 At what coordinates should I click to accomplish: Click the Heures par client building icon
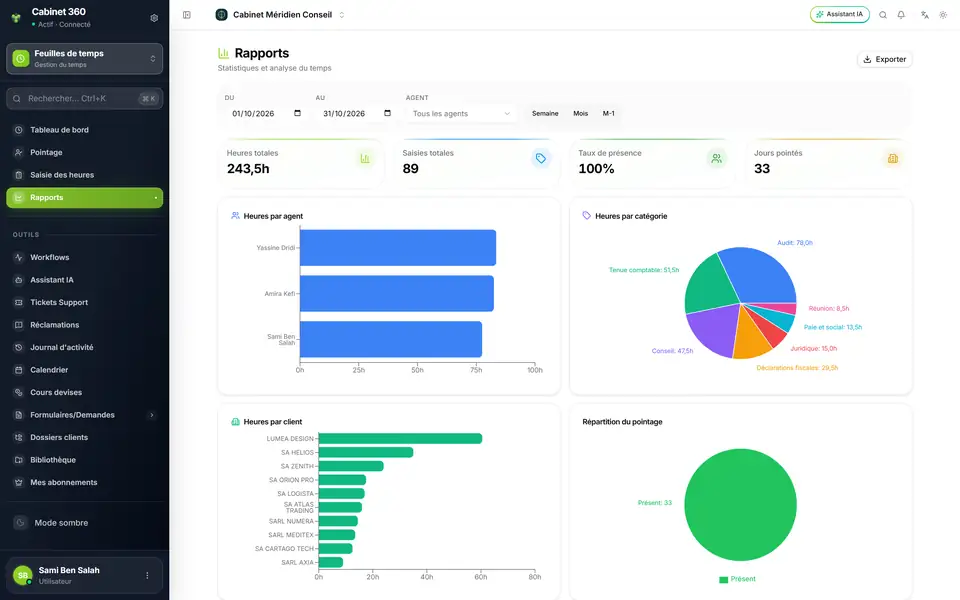click(235, 422)
